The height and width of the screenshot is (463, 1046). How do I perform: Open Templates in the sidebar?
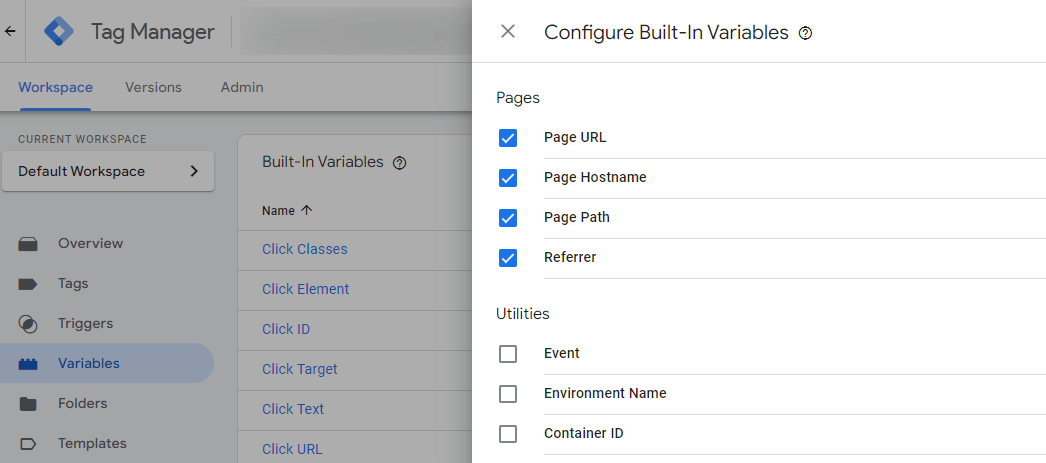tap(91, 443)
